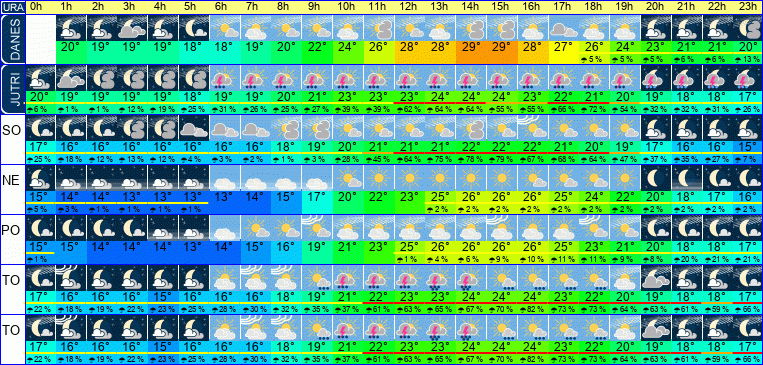Select the NE day row label

click(x=12, y=181)
